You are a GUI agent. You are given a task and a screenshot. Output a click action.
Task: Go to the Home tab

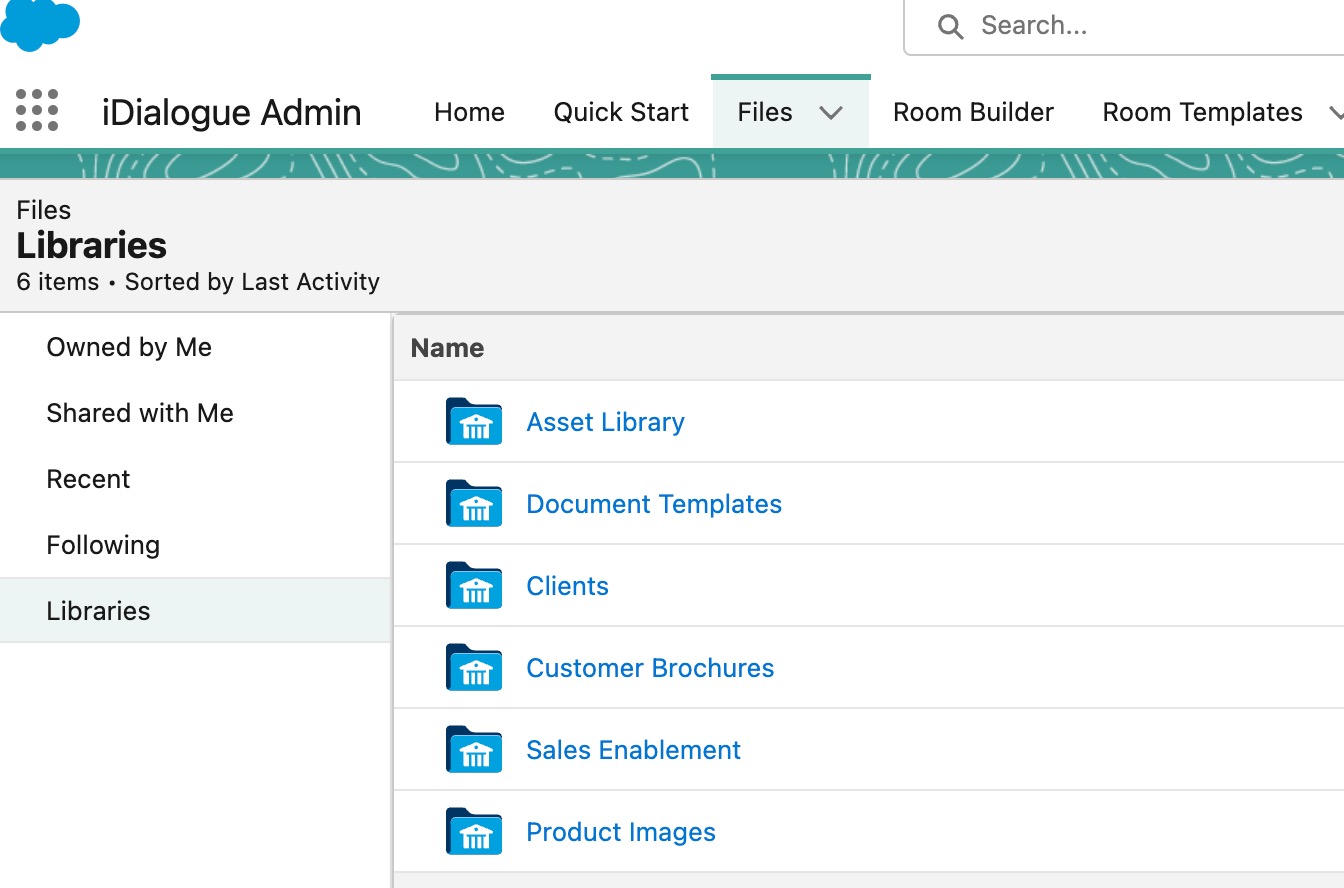(x=469, y=112)
